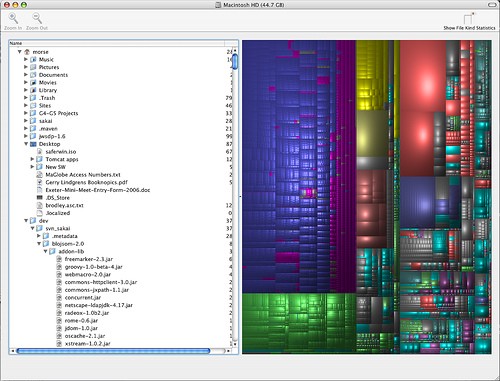Viewport: 500px width, 381px height.
Task: Expand the .Trash folder
Action: (26, 98)
